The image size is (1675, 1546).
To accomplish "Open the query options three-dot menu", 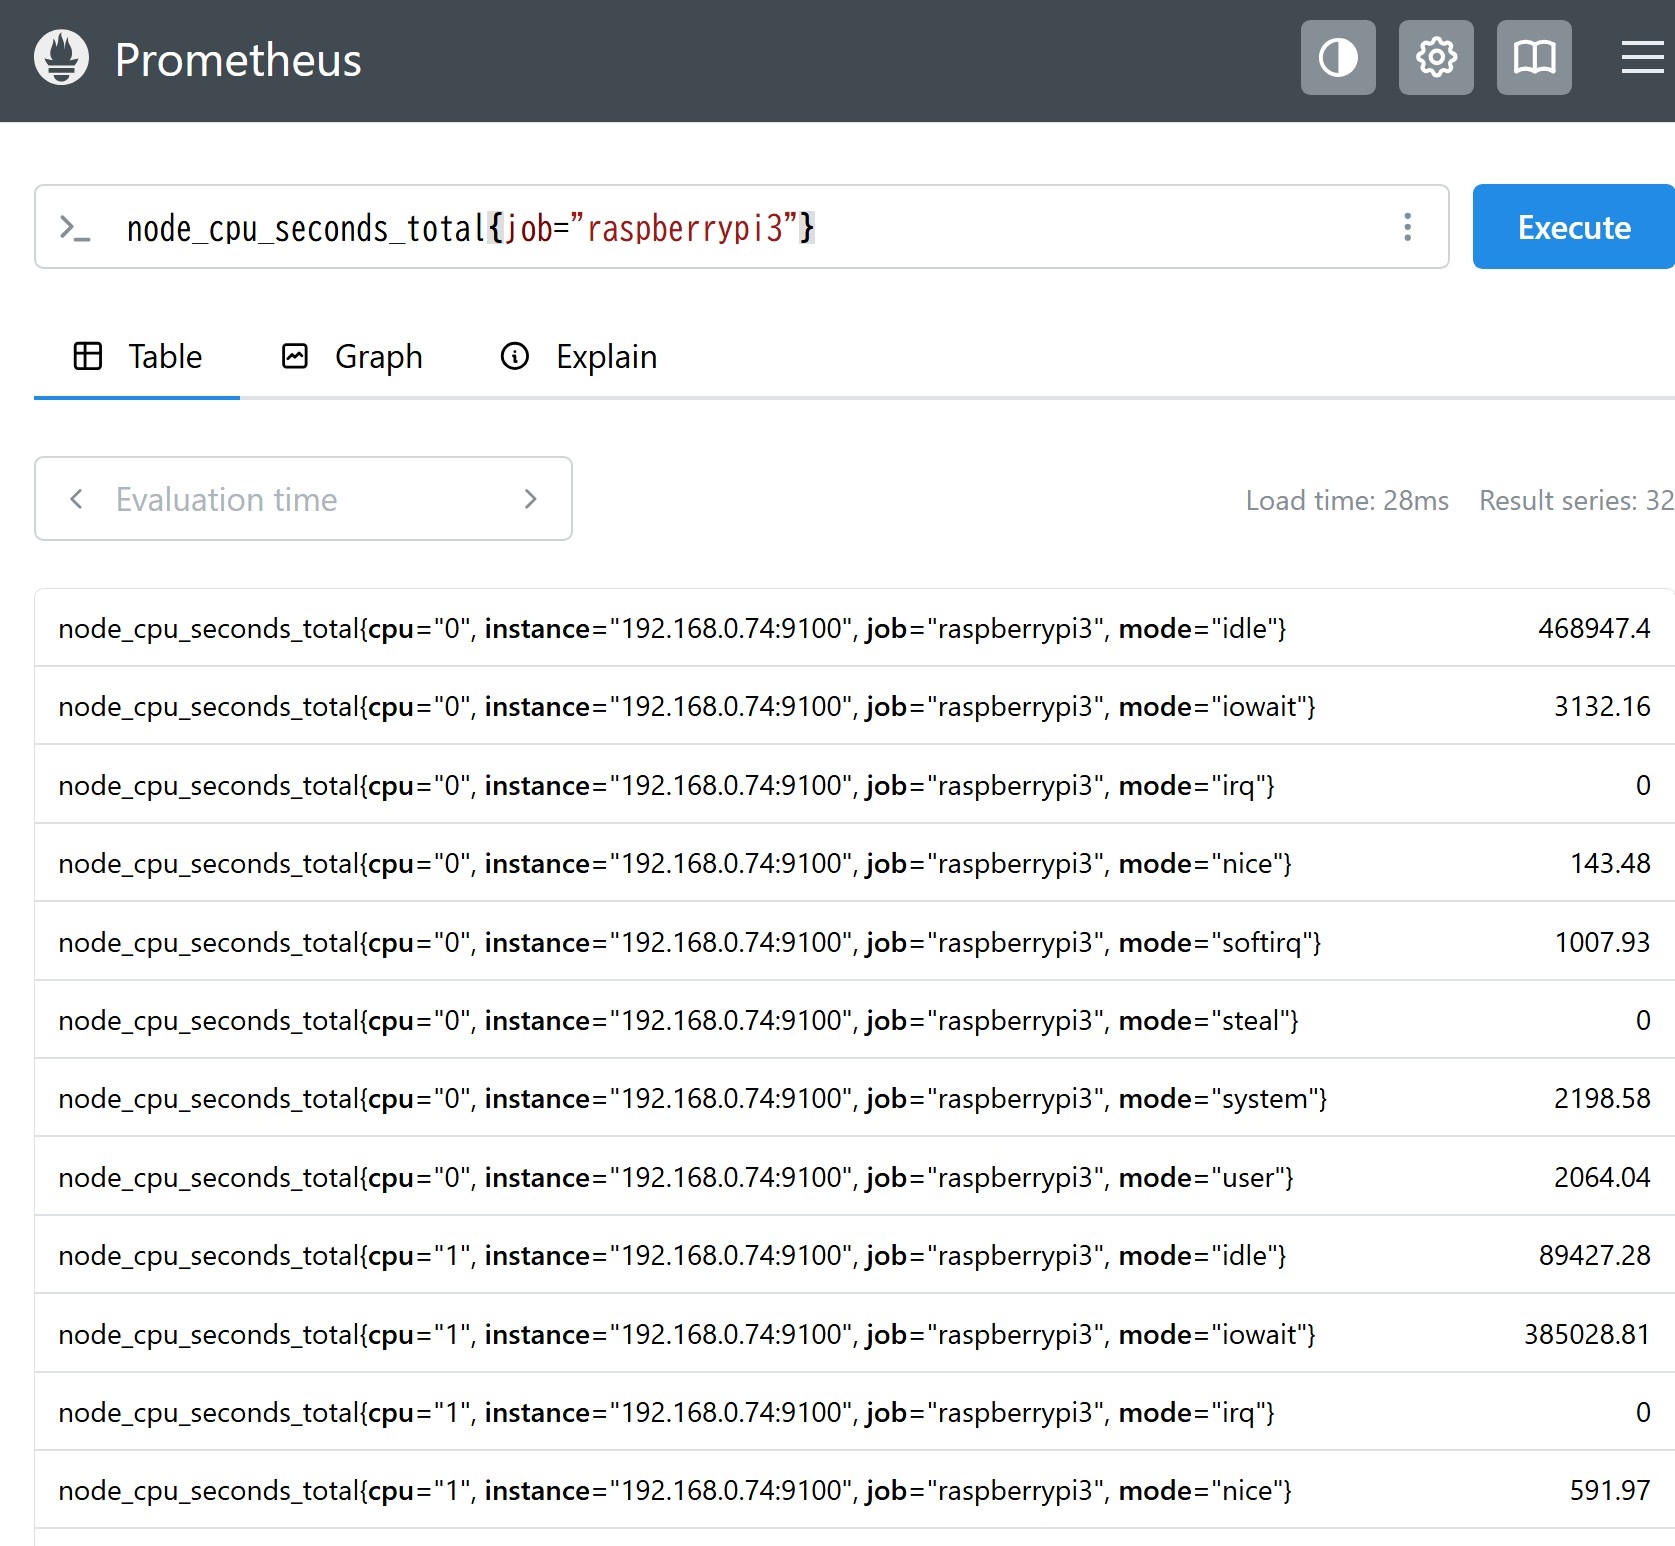I will (x=1407, y=227).
